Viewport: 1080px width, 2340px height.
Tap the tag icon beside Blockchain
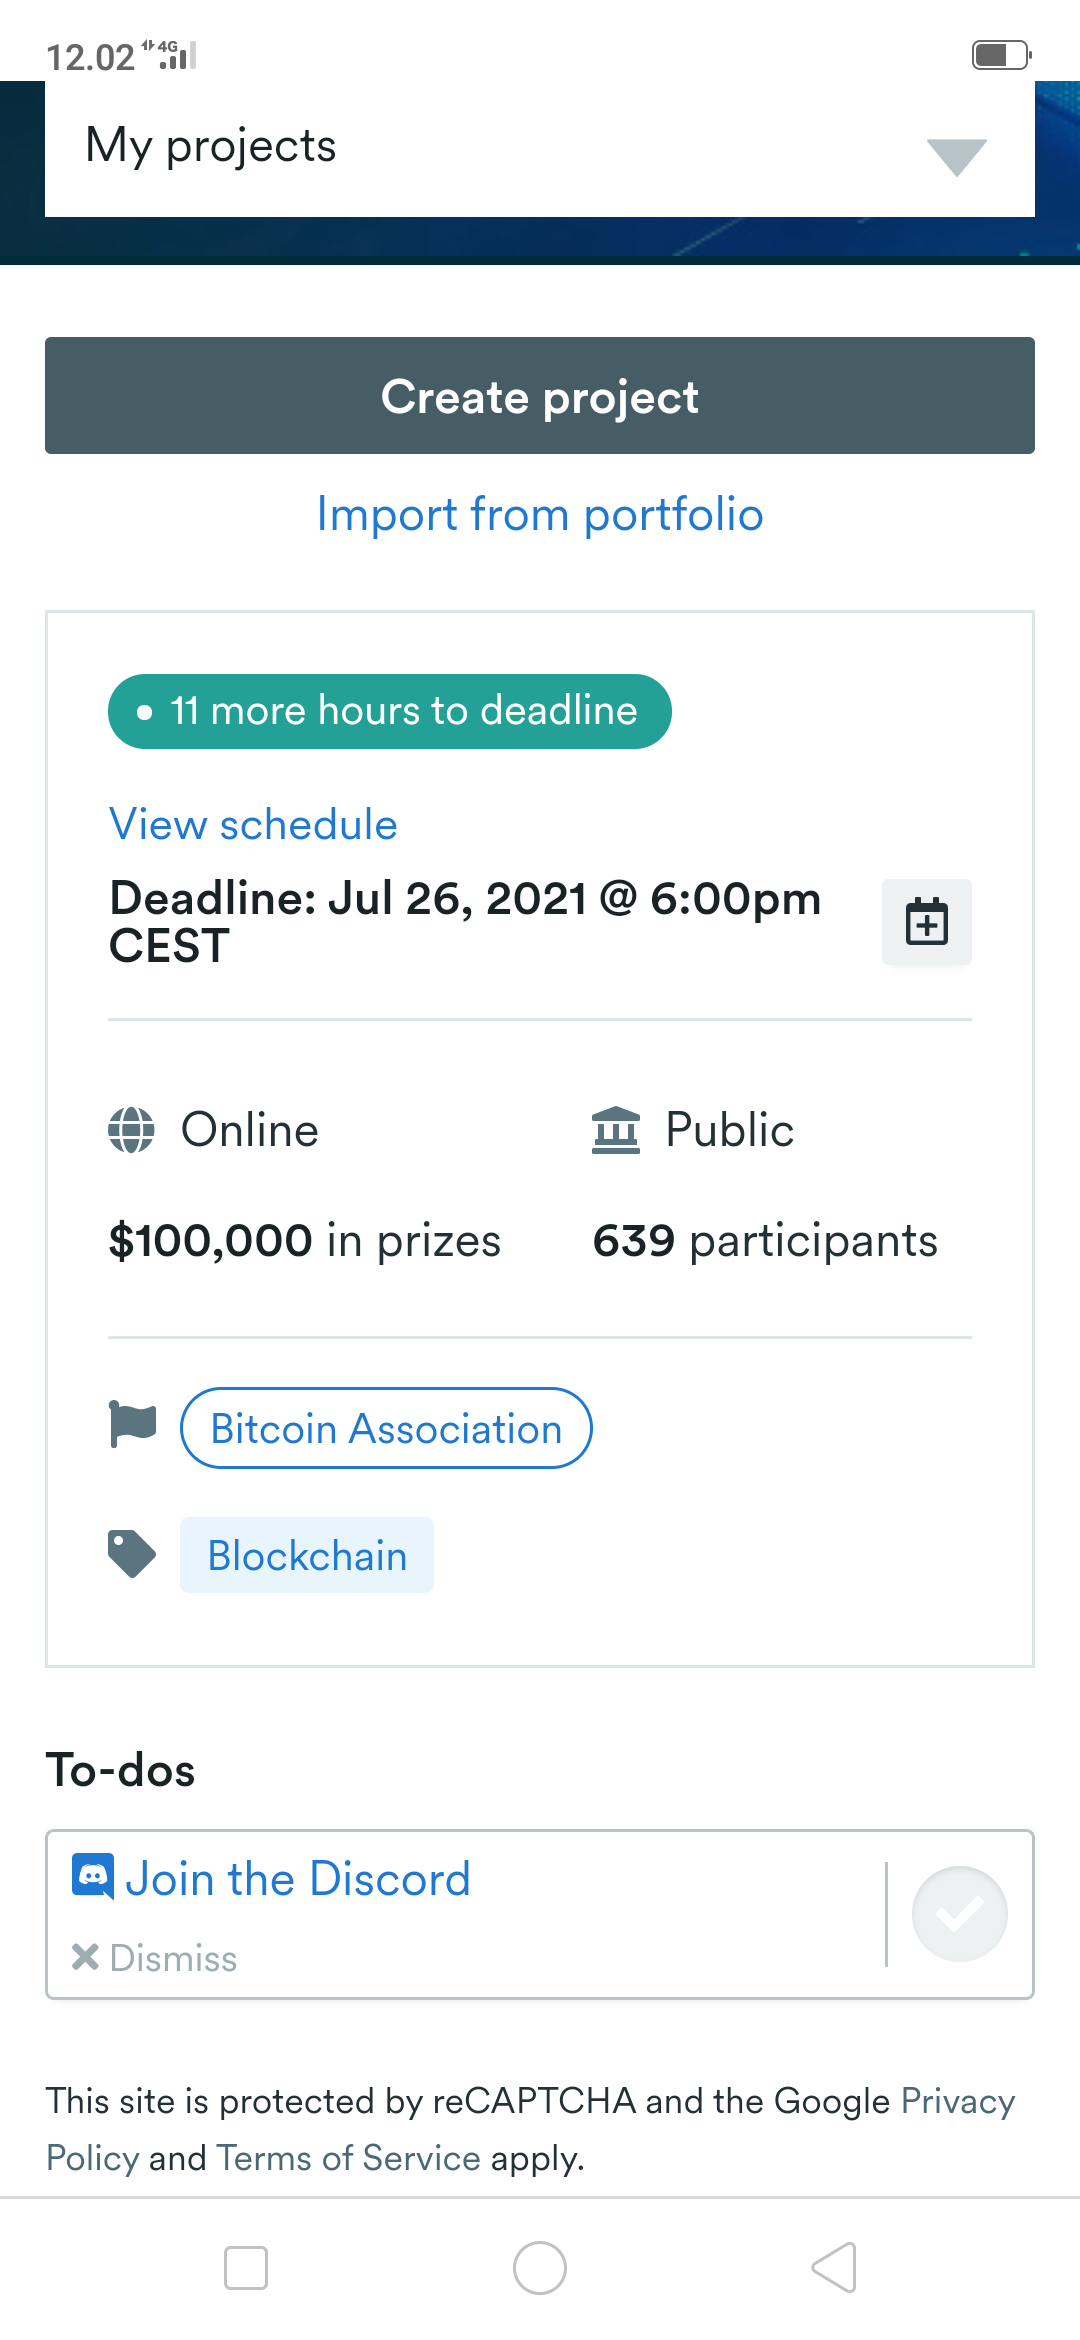tap(132, 1554)
